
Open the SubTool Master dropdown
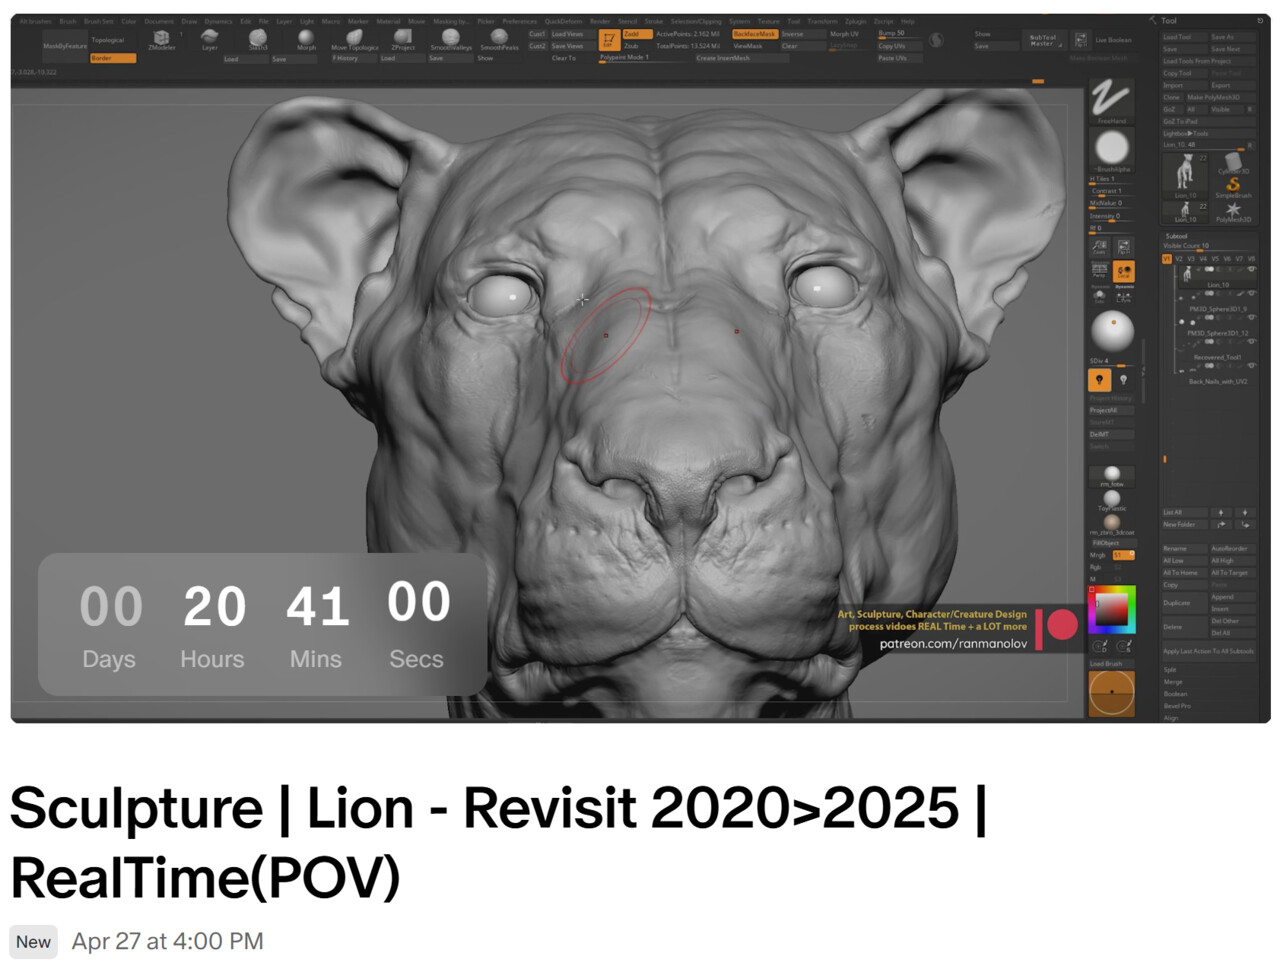coord(1043,40)
